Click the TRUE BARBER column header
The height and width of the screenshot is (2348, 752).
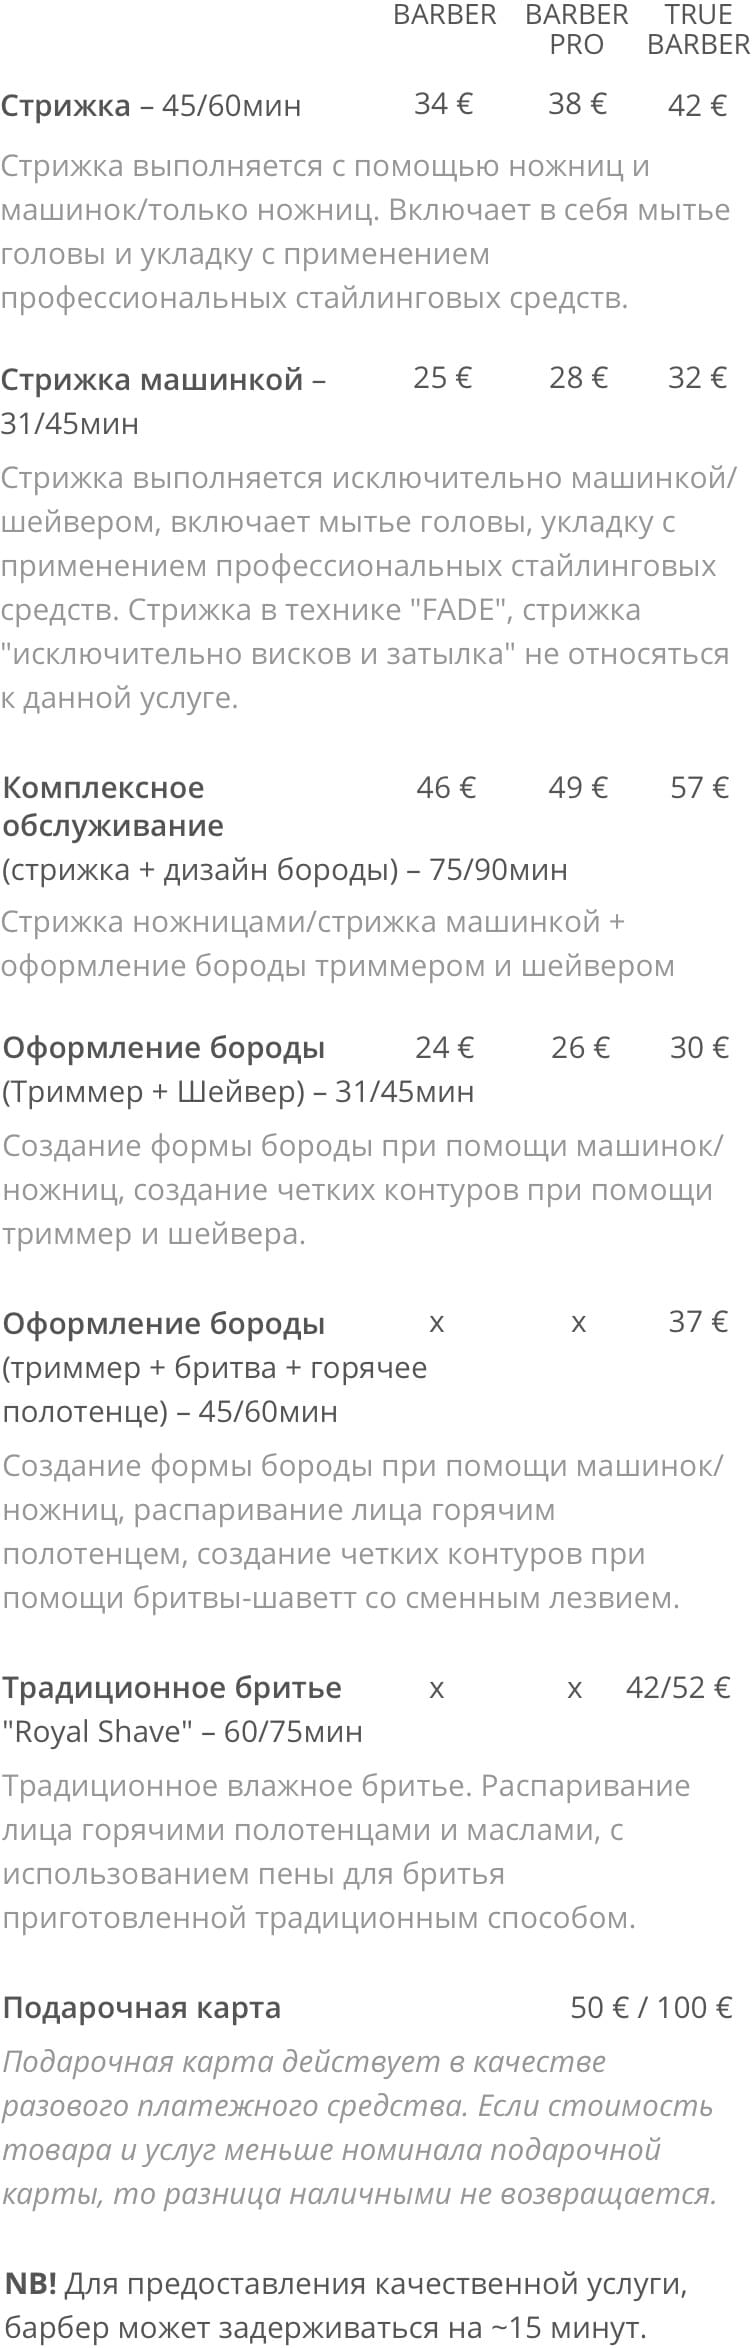pyautogui.click(x=698, y=29)
